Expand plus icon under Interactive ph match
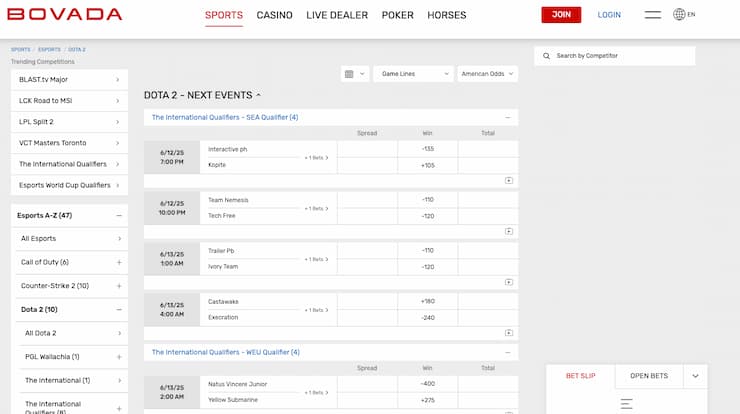The width and height of the screenshot is (740, 414). (x=509, y=180)
